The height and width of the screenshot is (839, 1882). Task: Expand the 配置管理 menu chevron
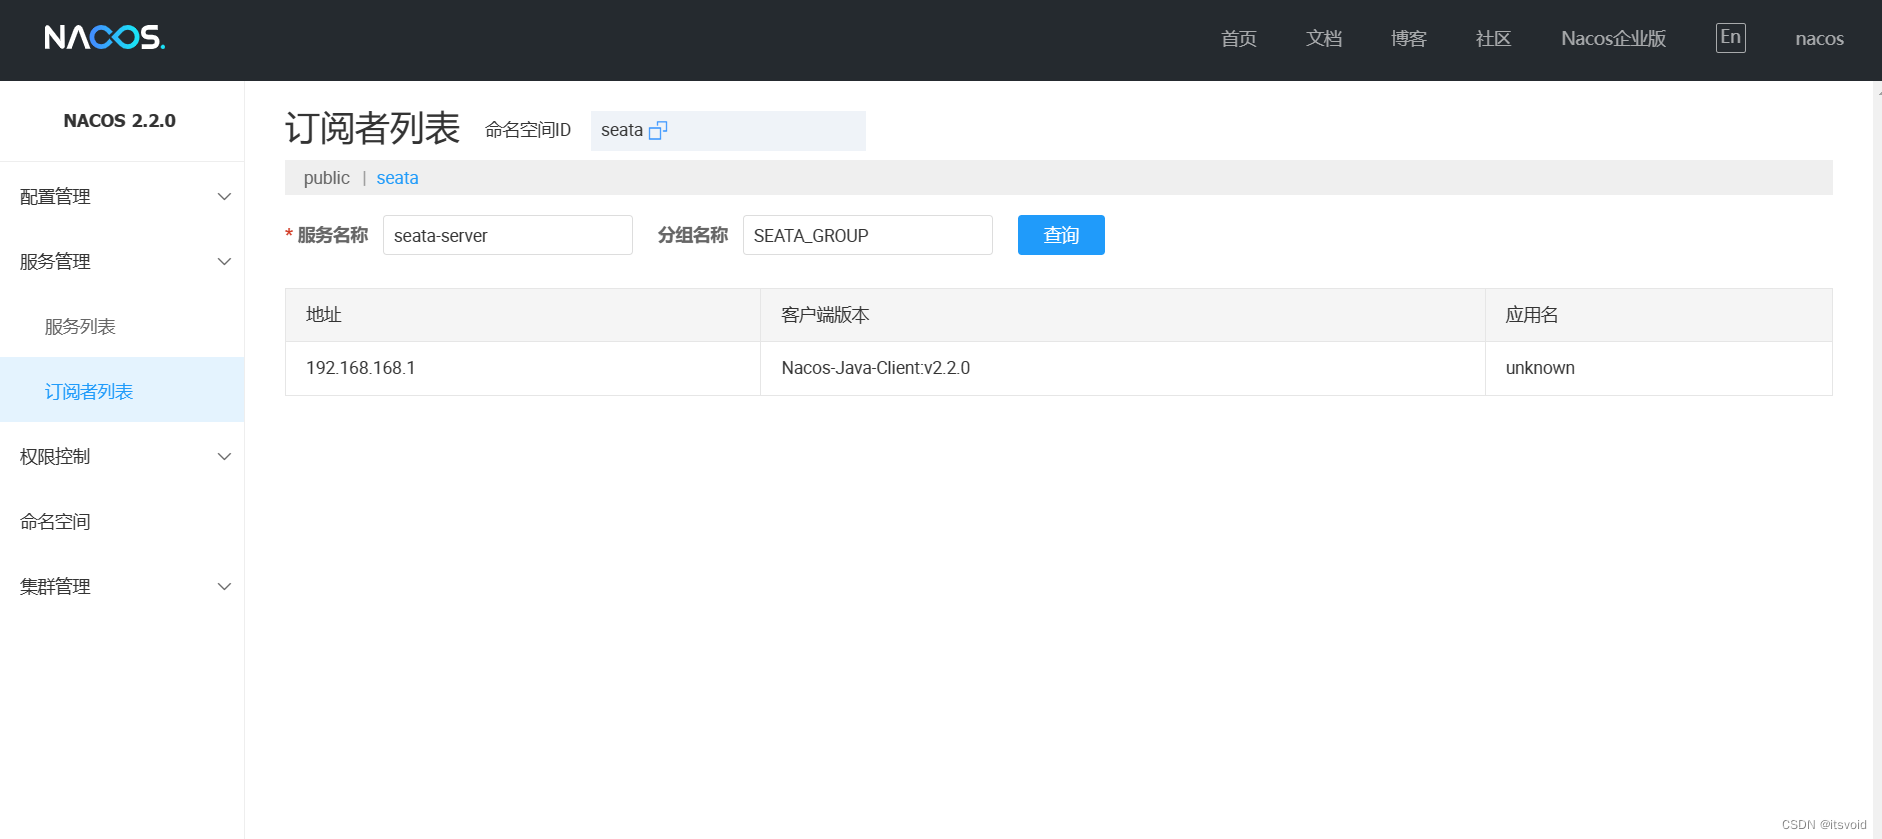point(224,197)
